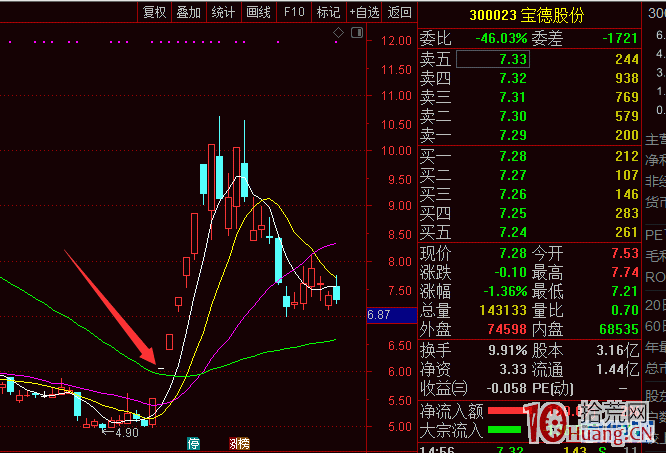Click 买三 price 7.26
Viewport: 666px width, 453px height.
[513, 194]
